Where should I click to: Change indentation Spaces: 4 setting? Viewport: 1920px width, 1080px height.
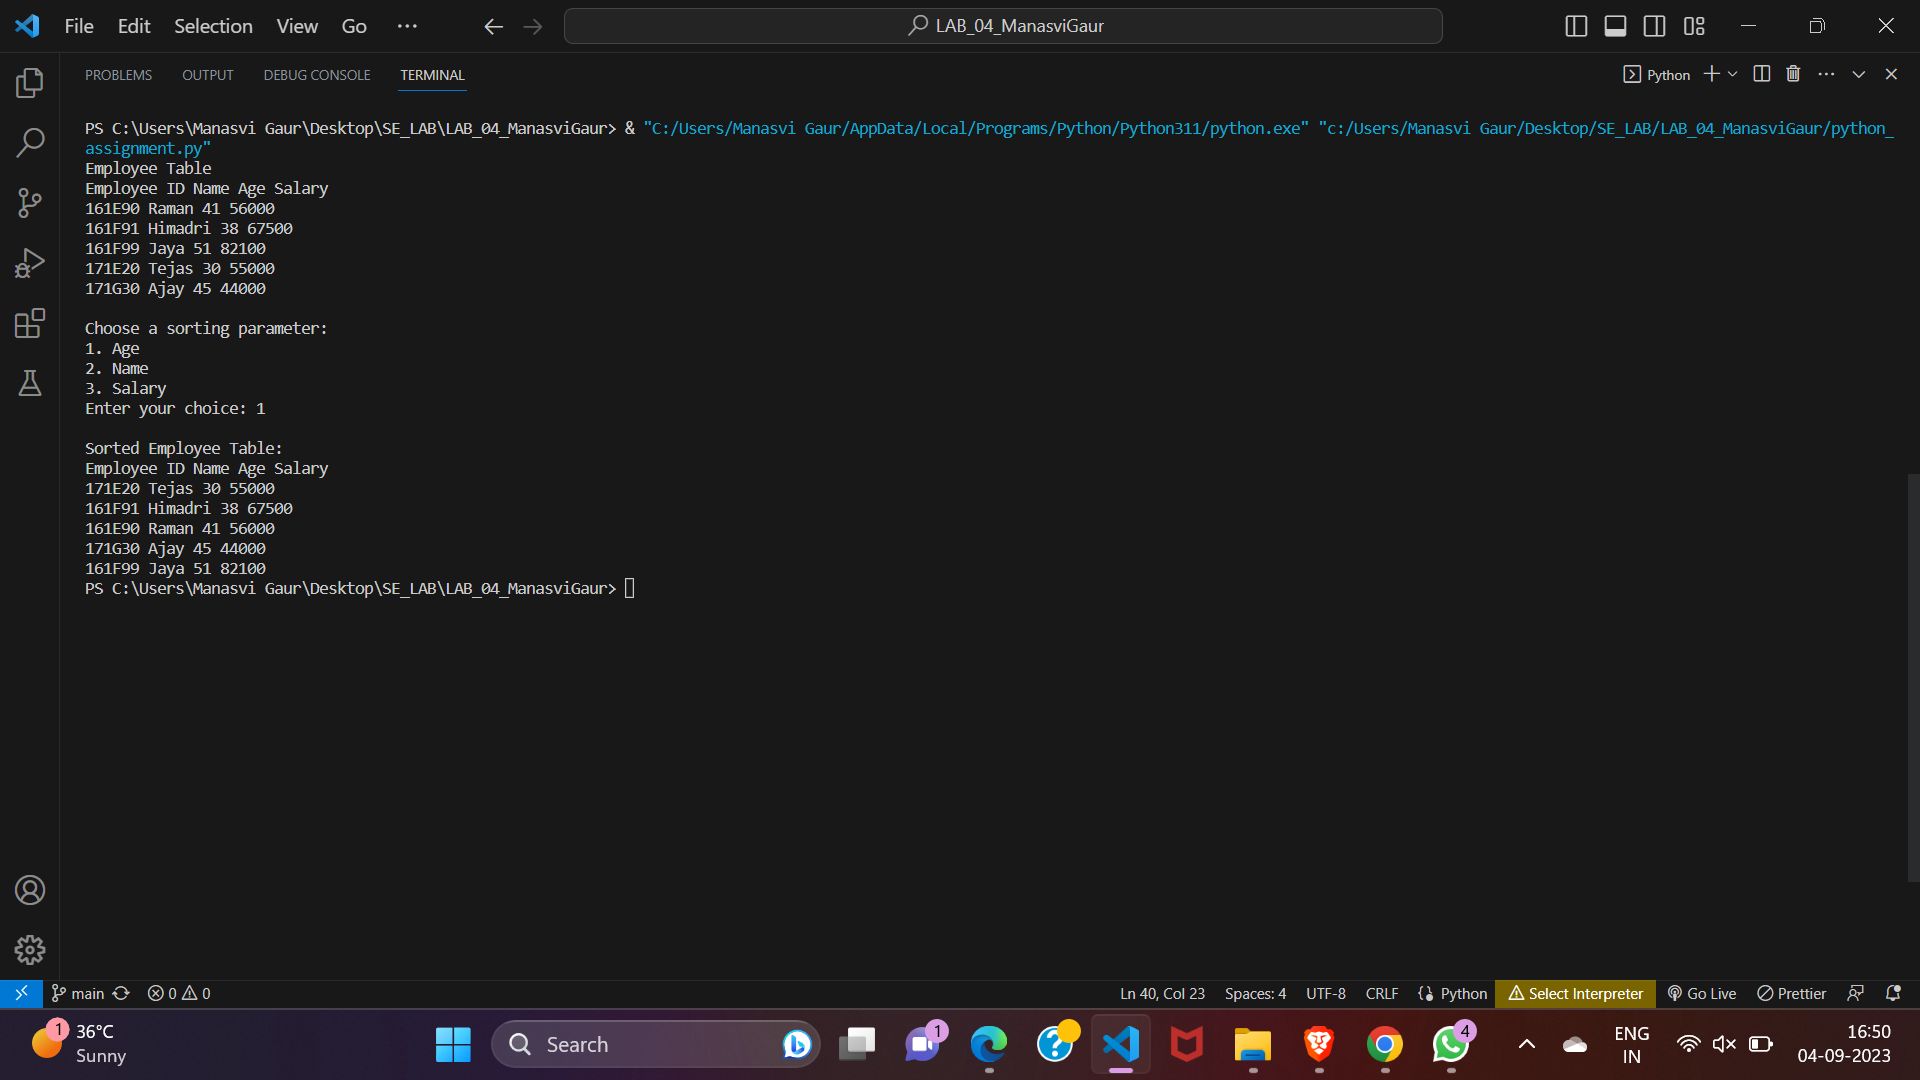click(x=1255, y=993)
